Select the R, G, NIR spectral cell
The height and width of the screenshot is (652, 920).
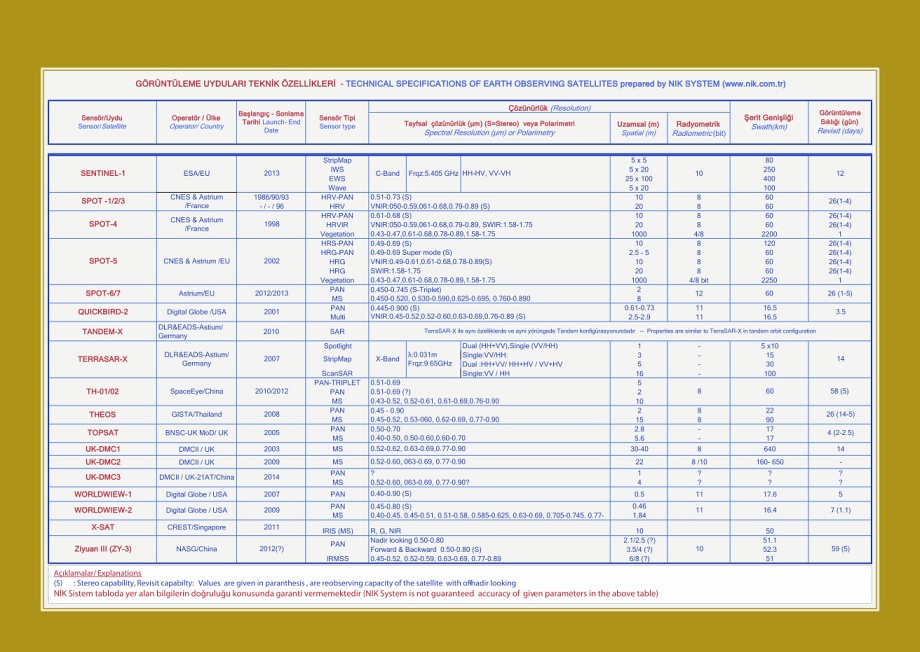point(388,531)
